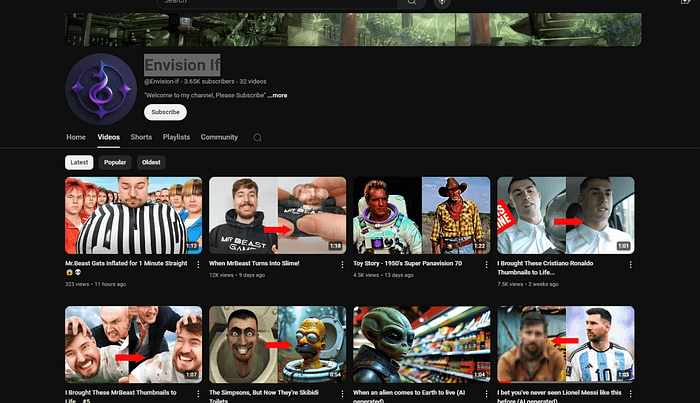Select the Videos tab
The width and height of the screenshot is (700, 403).
[x=108, y=137]
